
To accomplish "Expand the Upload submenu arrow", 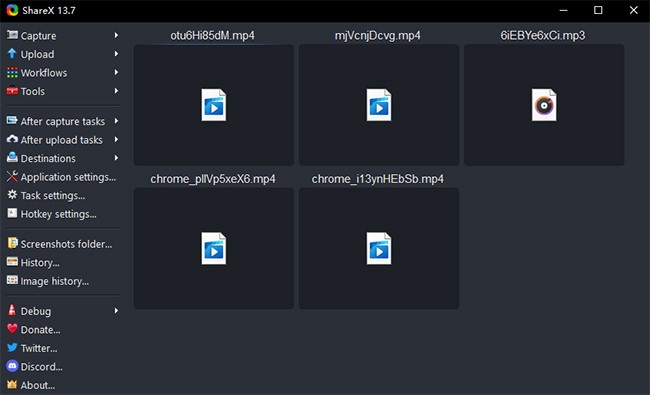I will point(116,54).
